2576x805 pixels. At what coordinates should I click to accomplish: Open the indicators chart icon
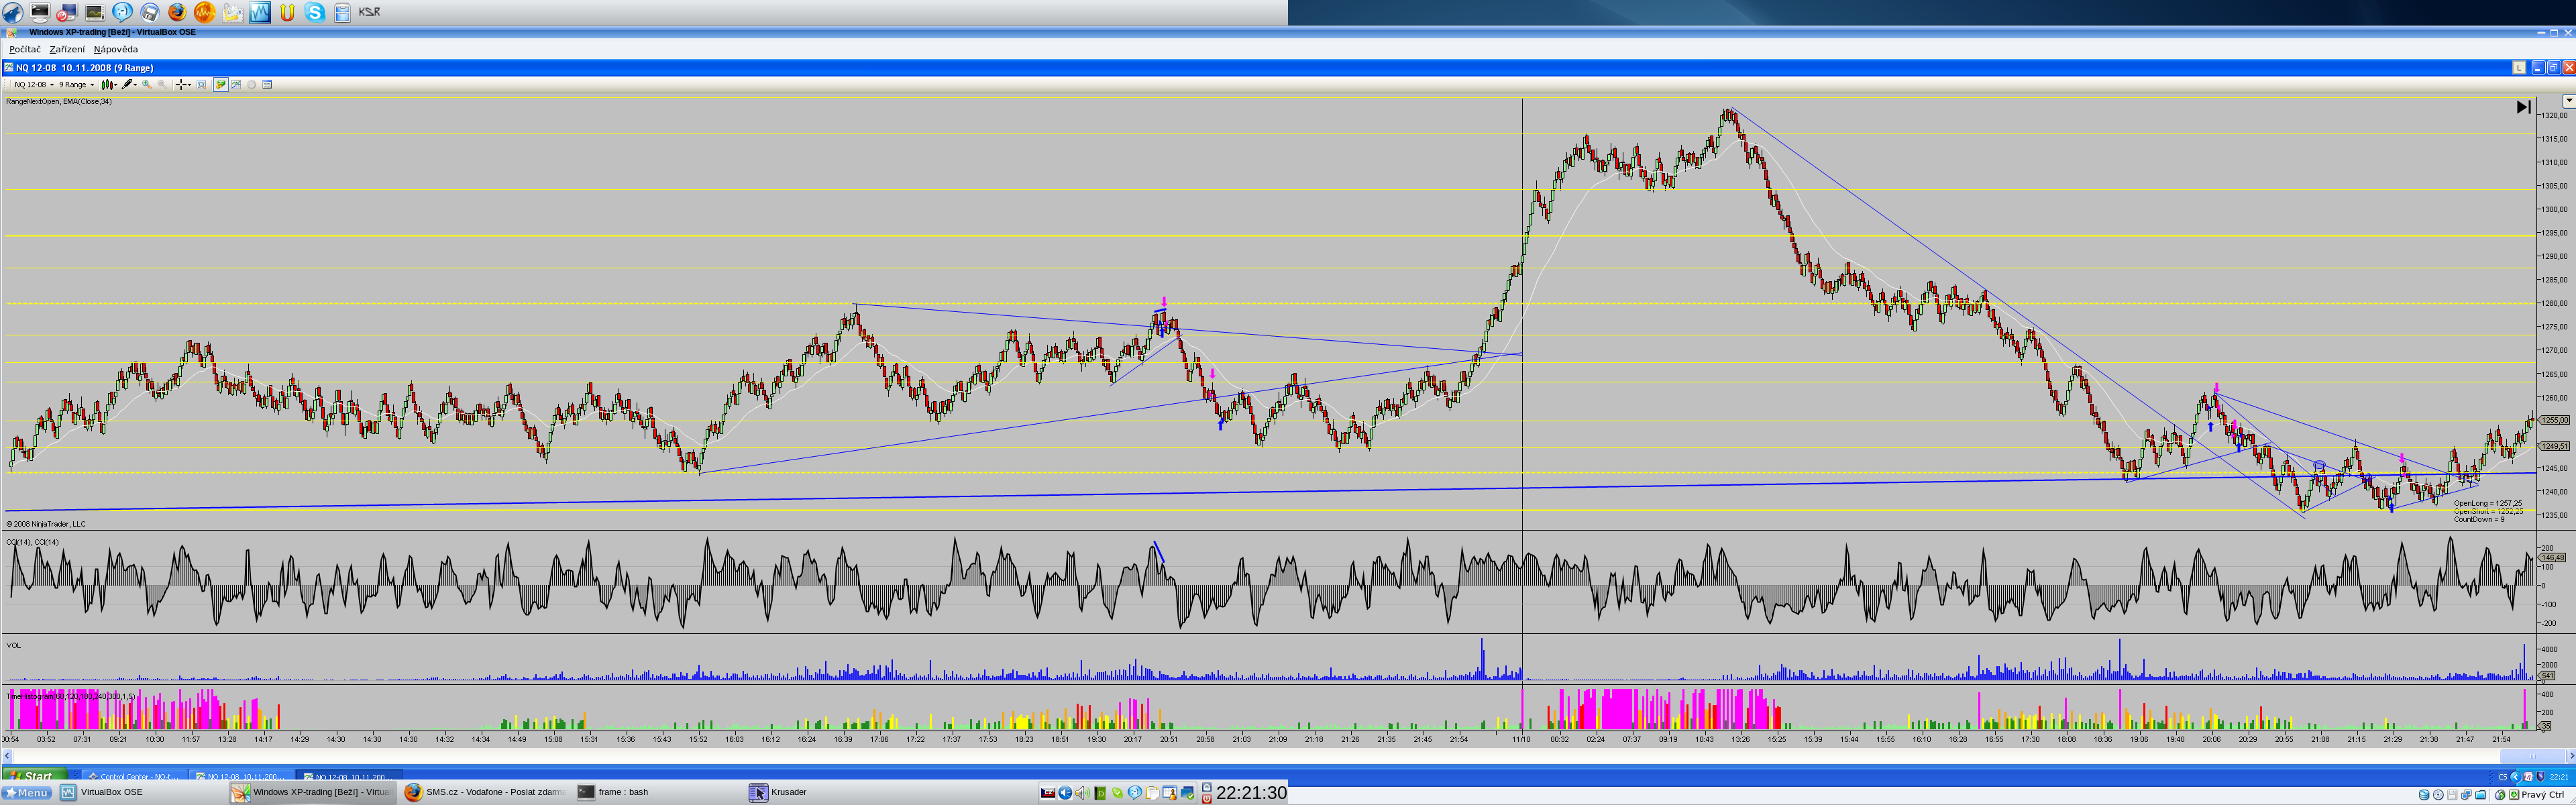[x=236, y=85]
